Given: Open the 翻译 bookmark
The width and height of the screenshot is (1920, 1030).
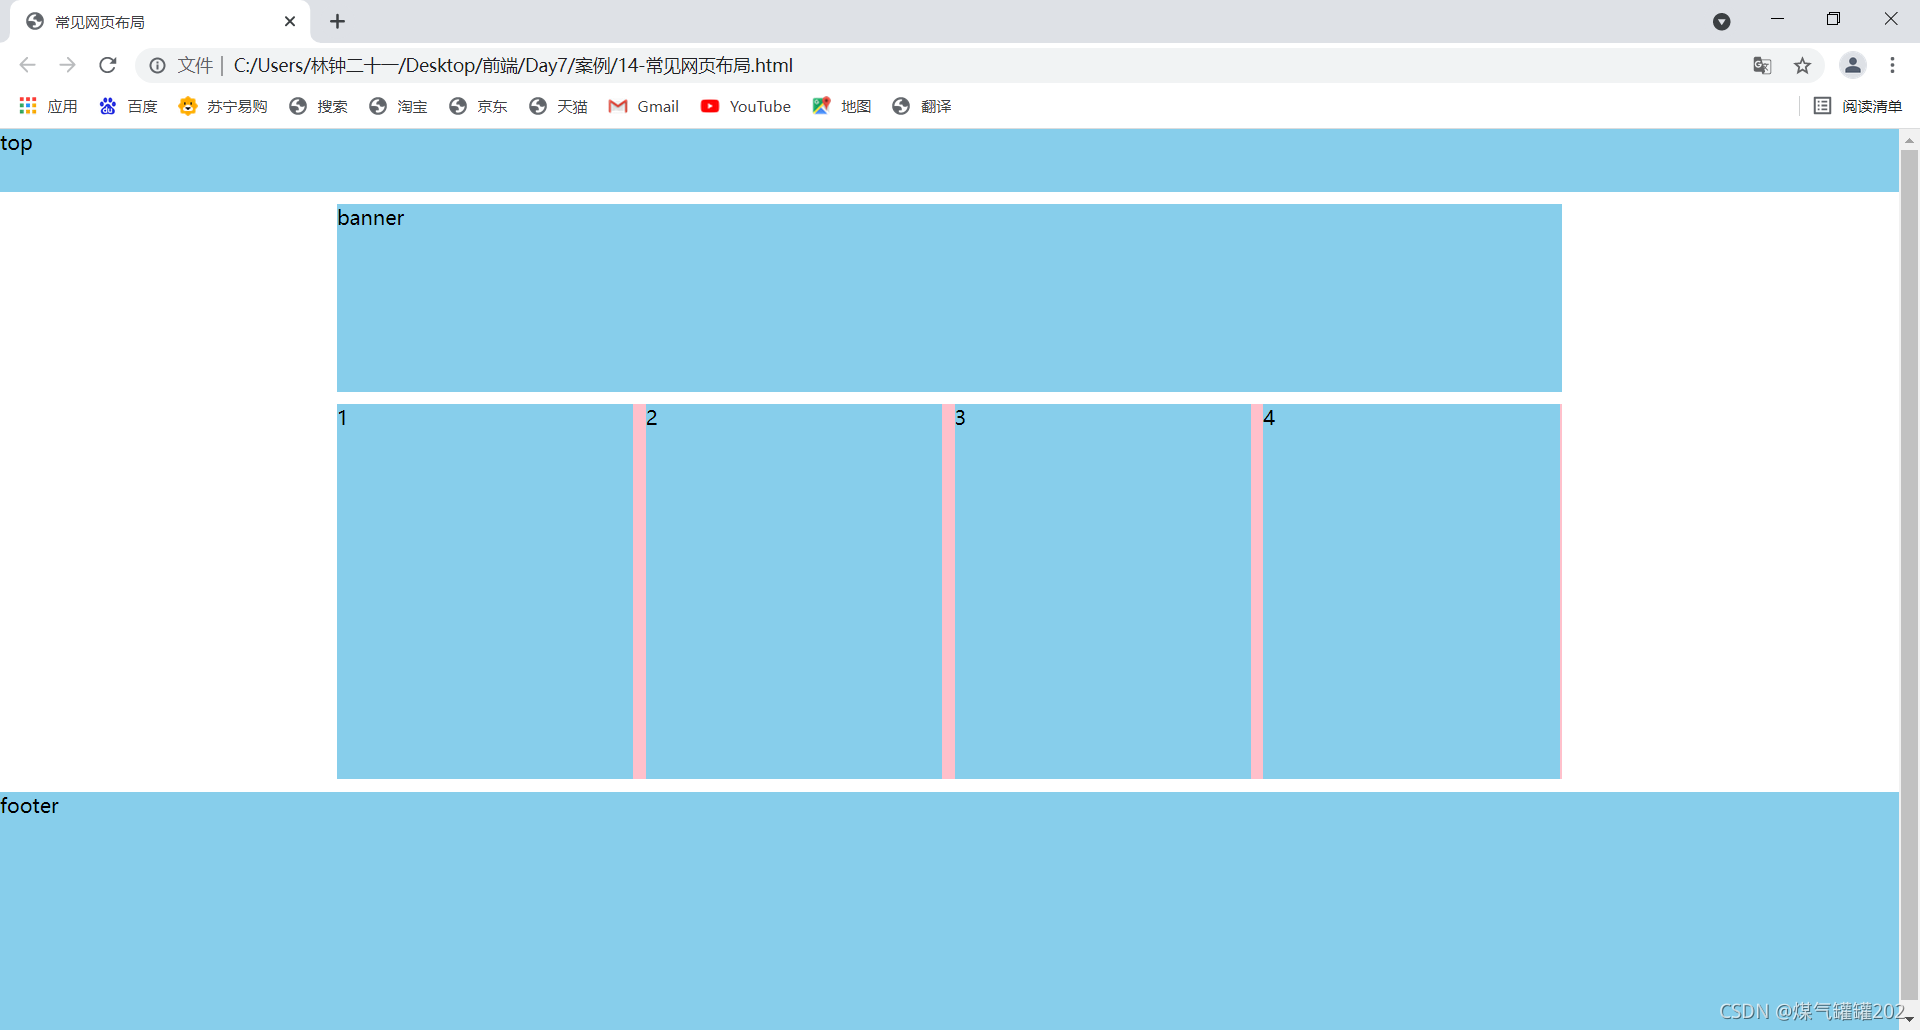Looking at the screenshot, I should (x=922, y=106).
